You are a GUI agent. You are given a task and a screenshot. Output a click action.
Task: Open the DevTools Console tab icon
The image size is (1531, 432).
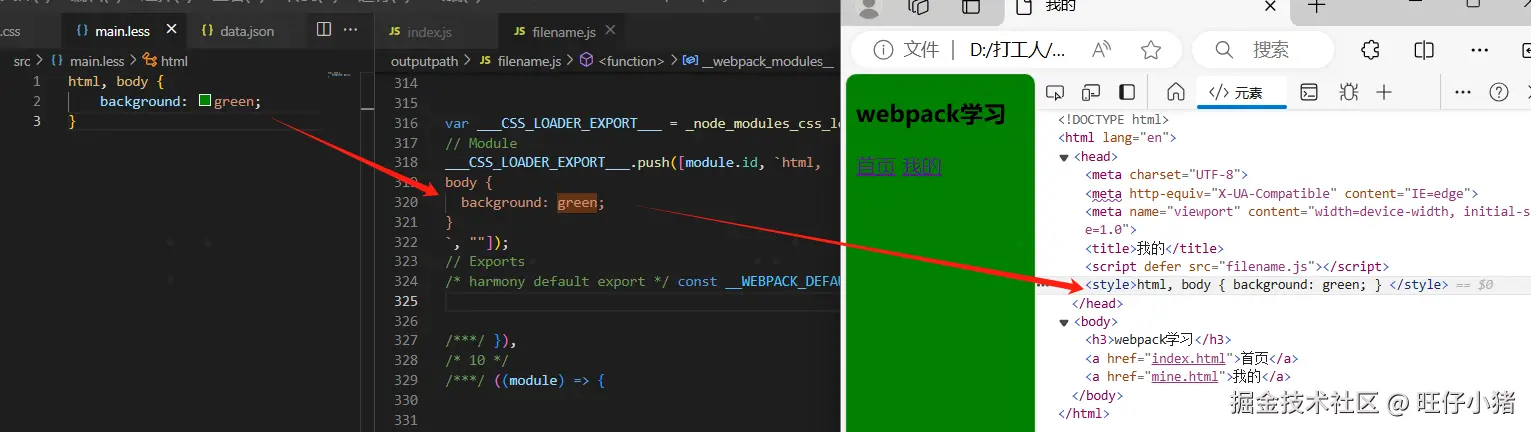tap(1309, 92)
